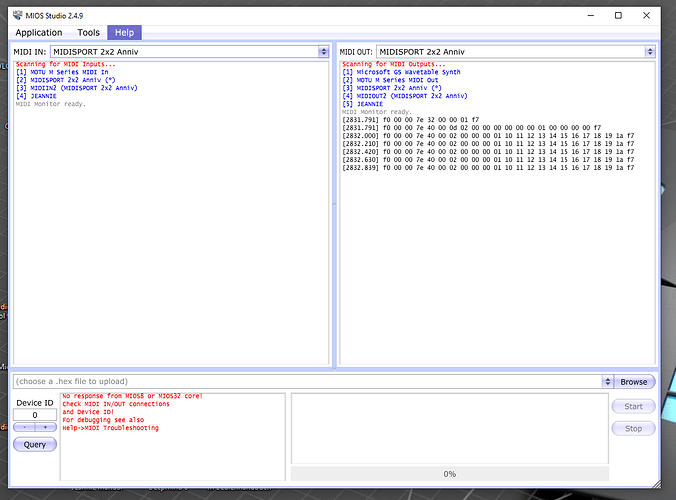Viewport: 676px width, 500px height.
Task: Click 'Scanning for MIDI Inputs...' line
Action: pos(66,64)
